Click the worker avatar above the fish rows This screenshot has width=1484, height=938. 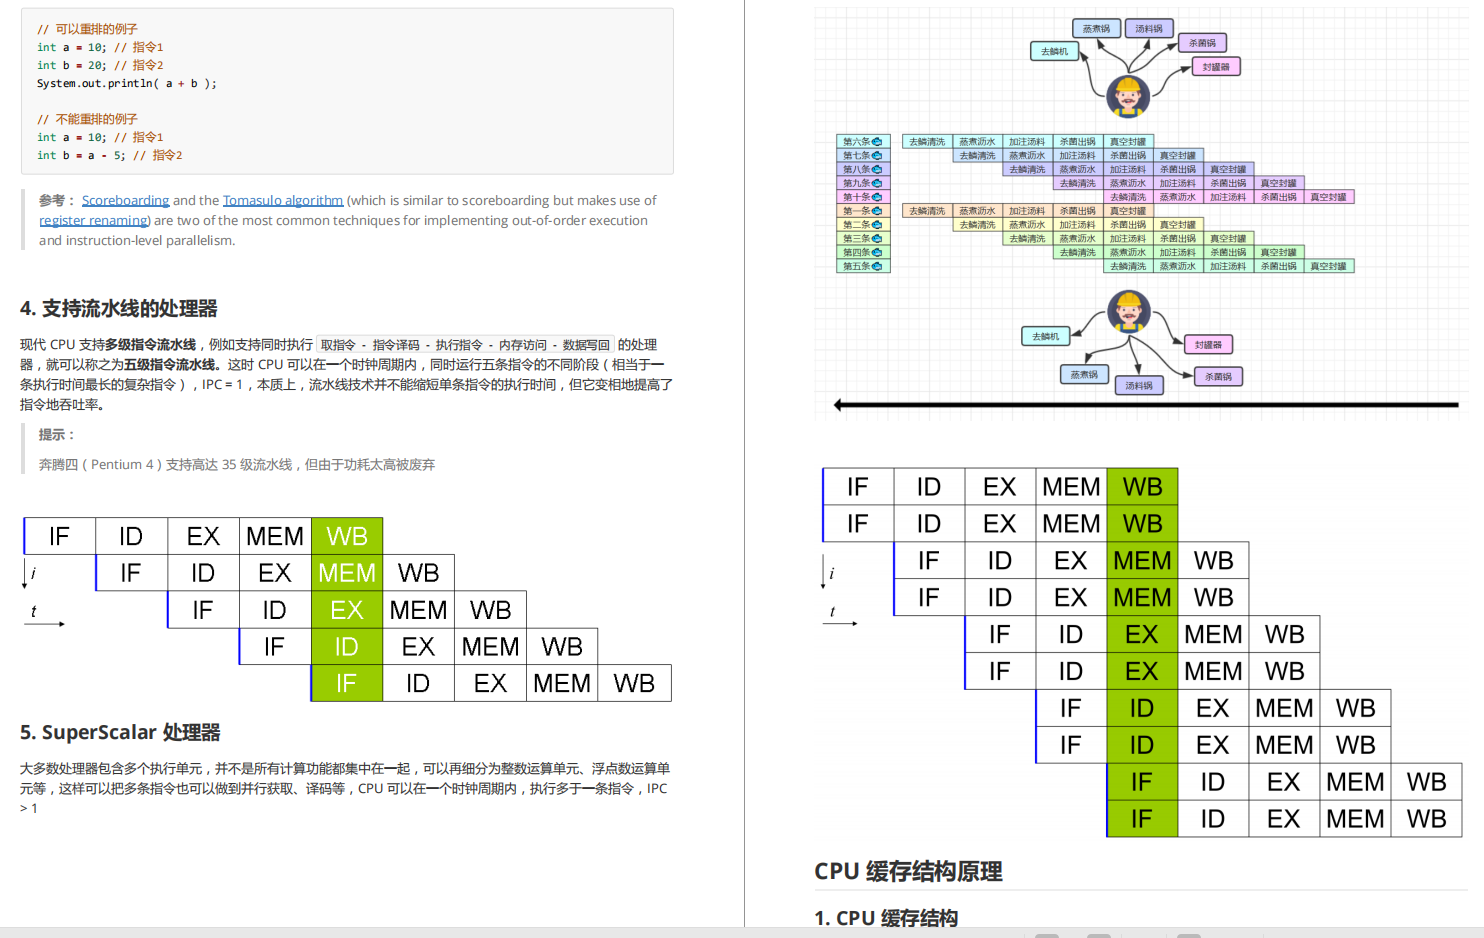pos(1128,96)
